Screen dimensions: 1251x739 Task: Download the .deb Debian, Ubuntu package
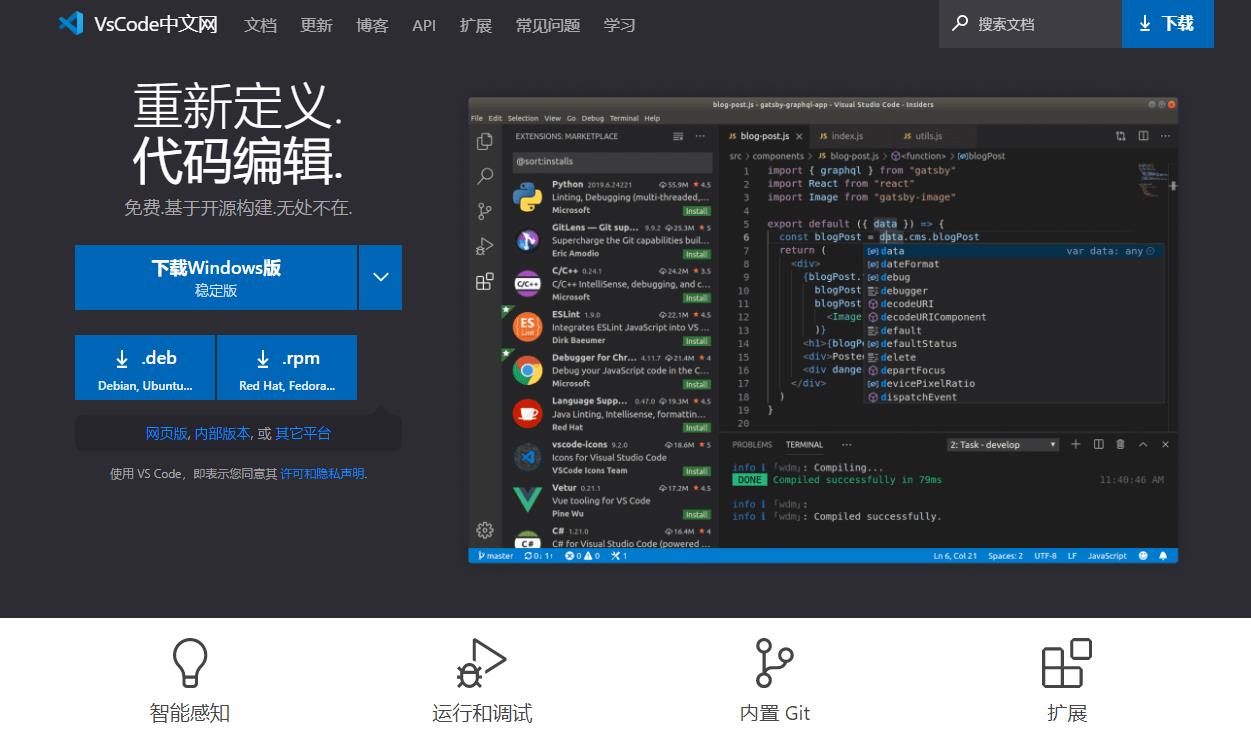[145, 368]
